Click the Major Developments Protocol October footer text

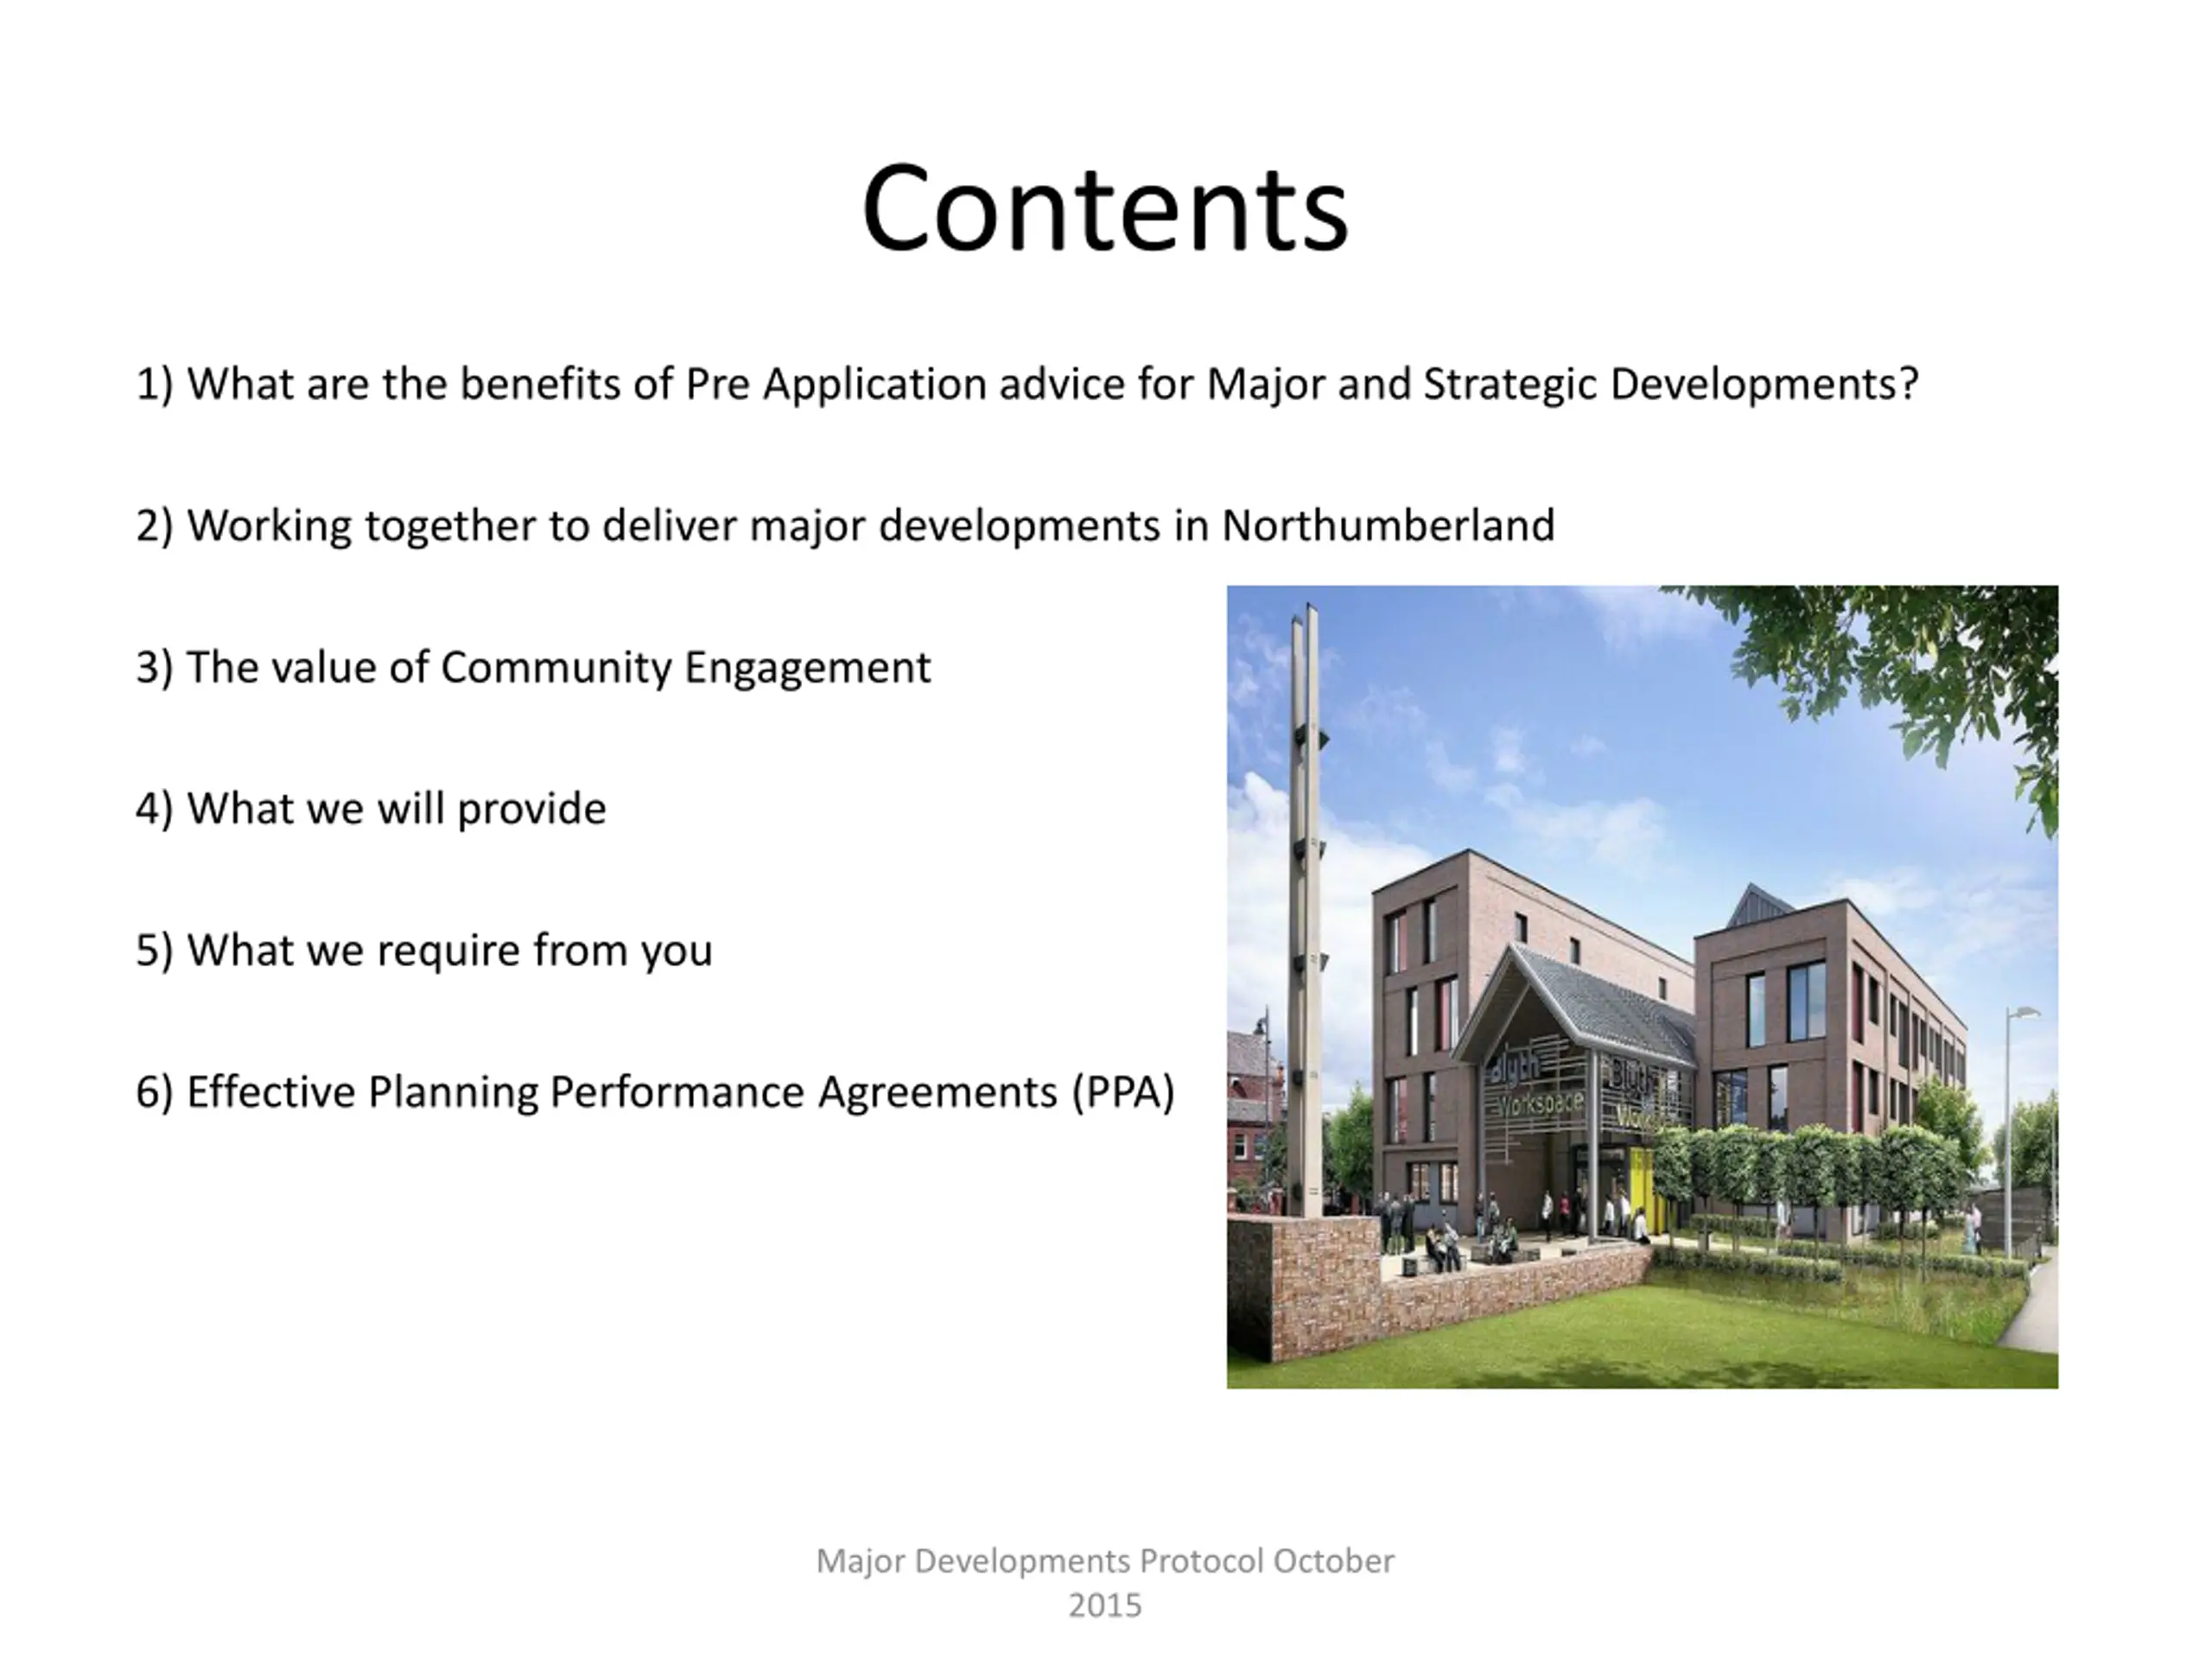[x=1105, y=1561]
